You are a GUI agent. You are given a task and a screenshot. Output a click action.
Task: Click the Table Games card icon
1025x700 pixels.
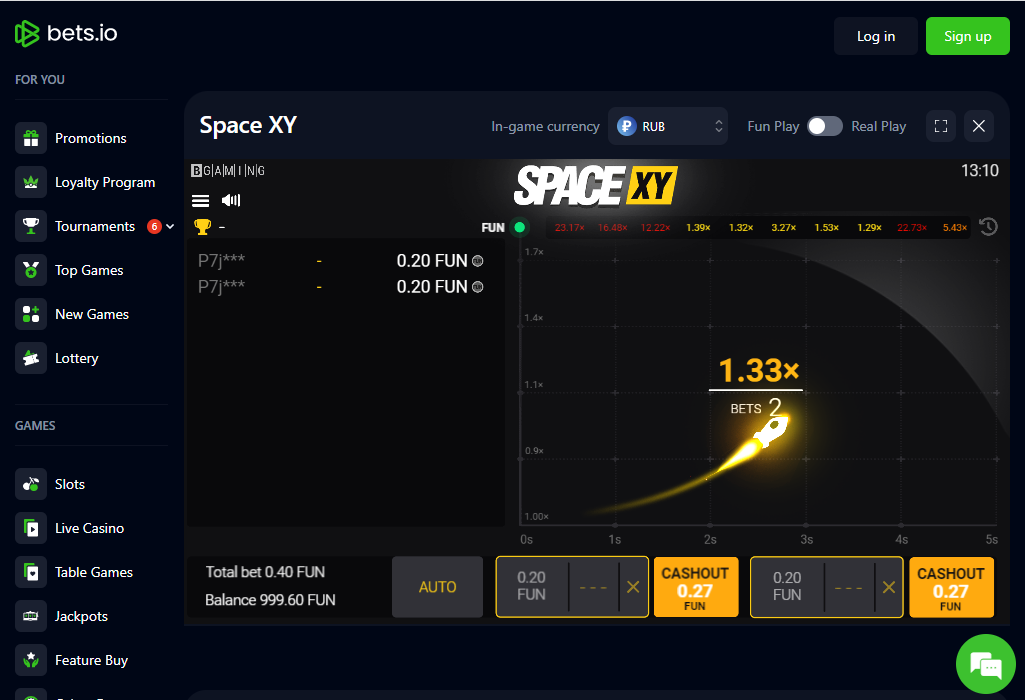31,572
